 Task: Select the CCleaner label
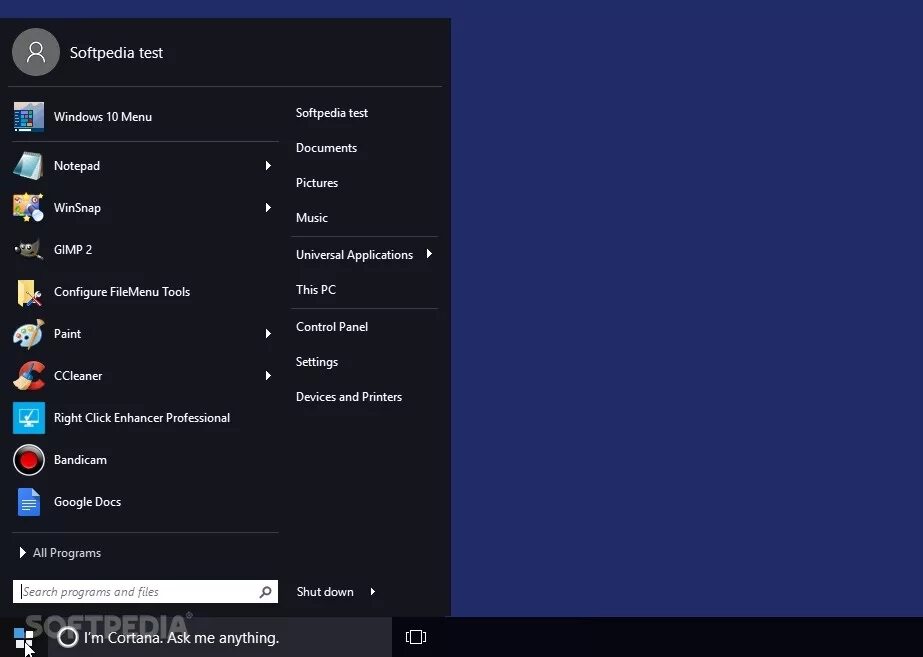click(78, 376)
